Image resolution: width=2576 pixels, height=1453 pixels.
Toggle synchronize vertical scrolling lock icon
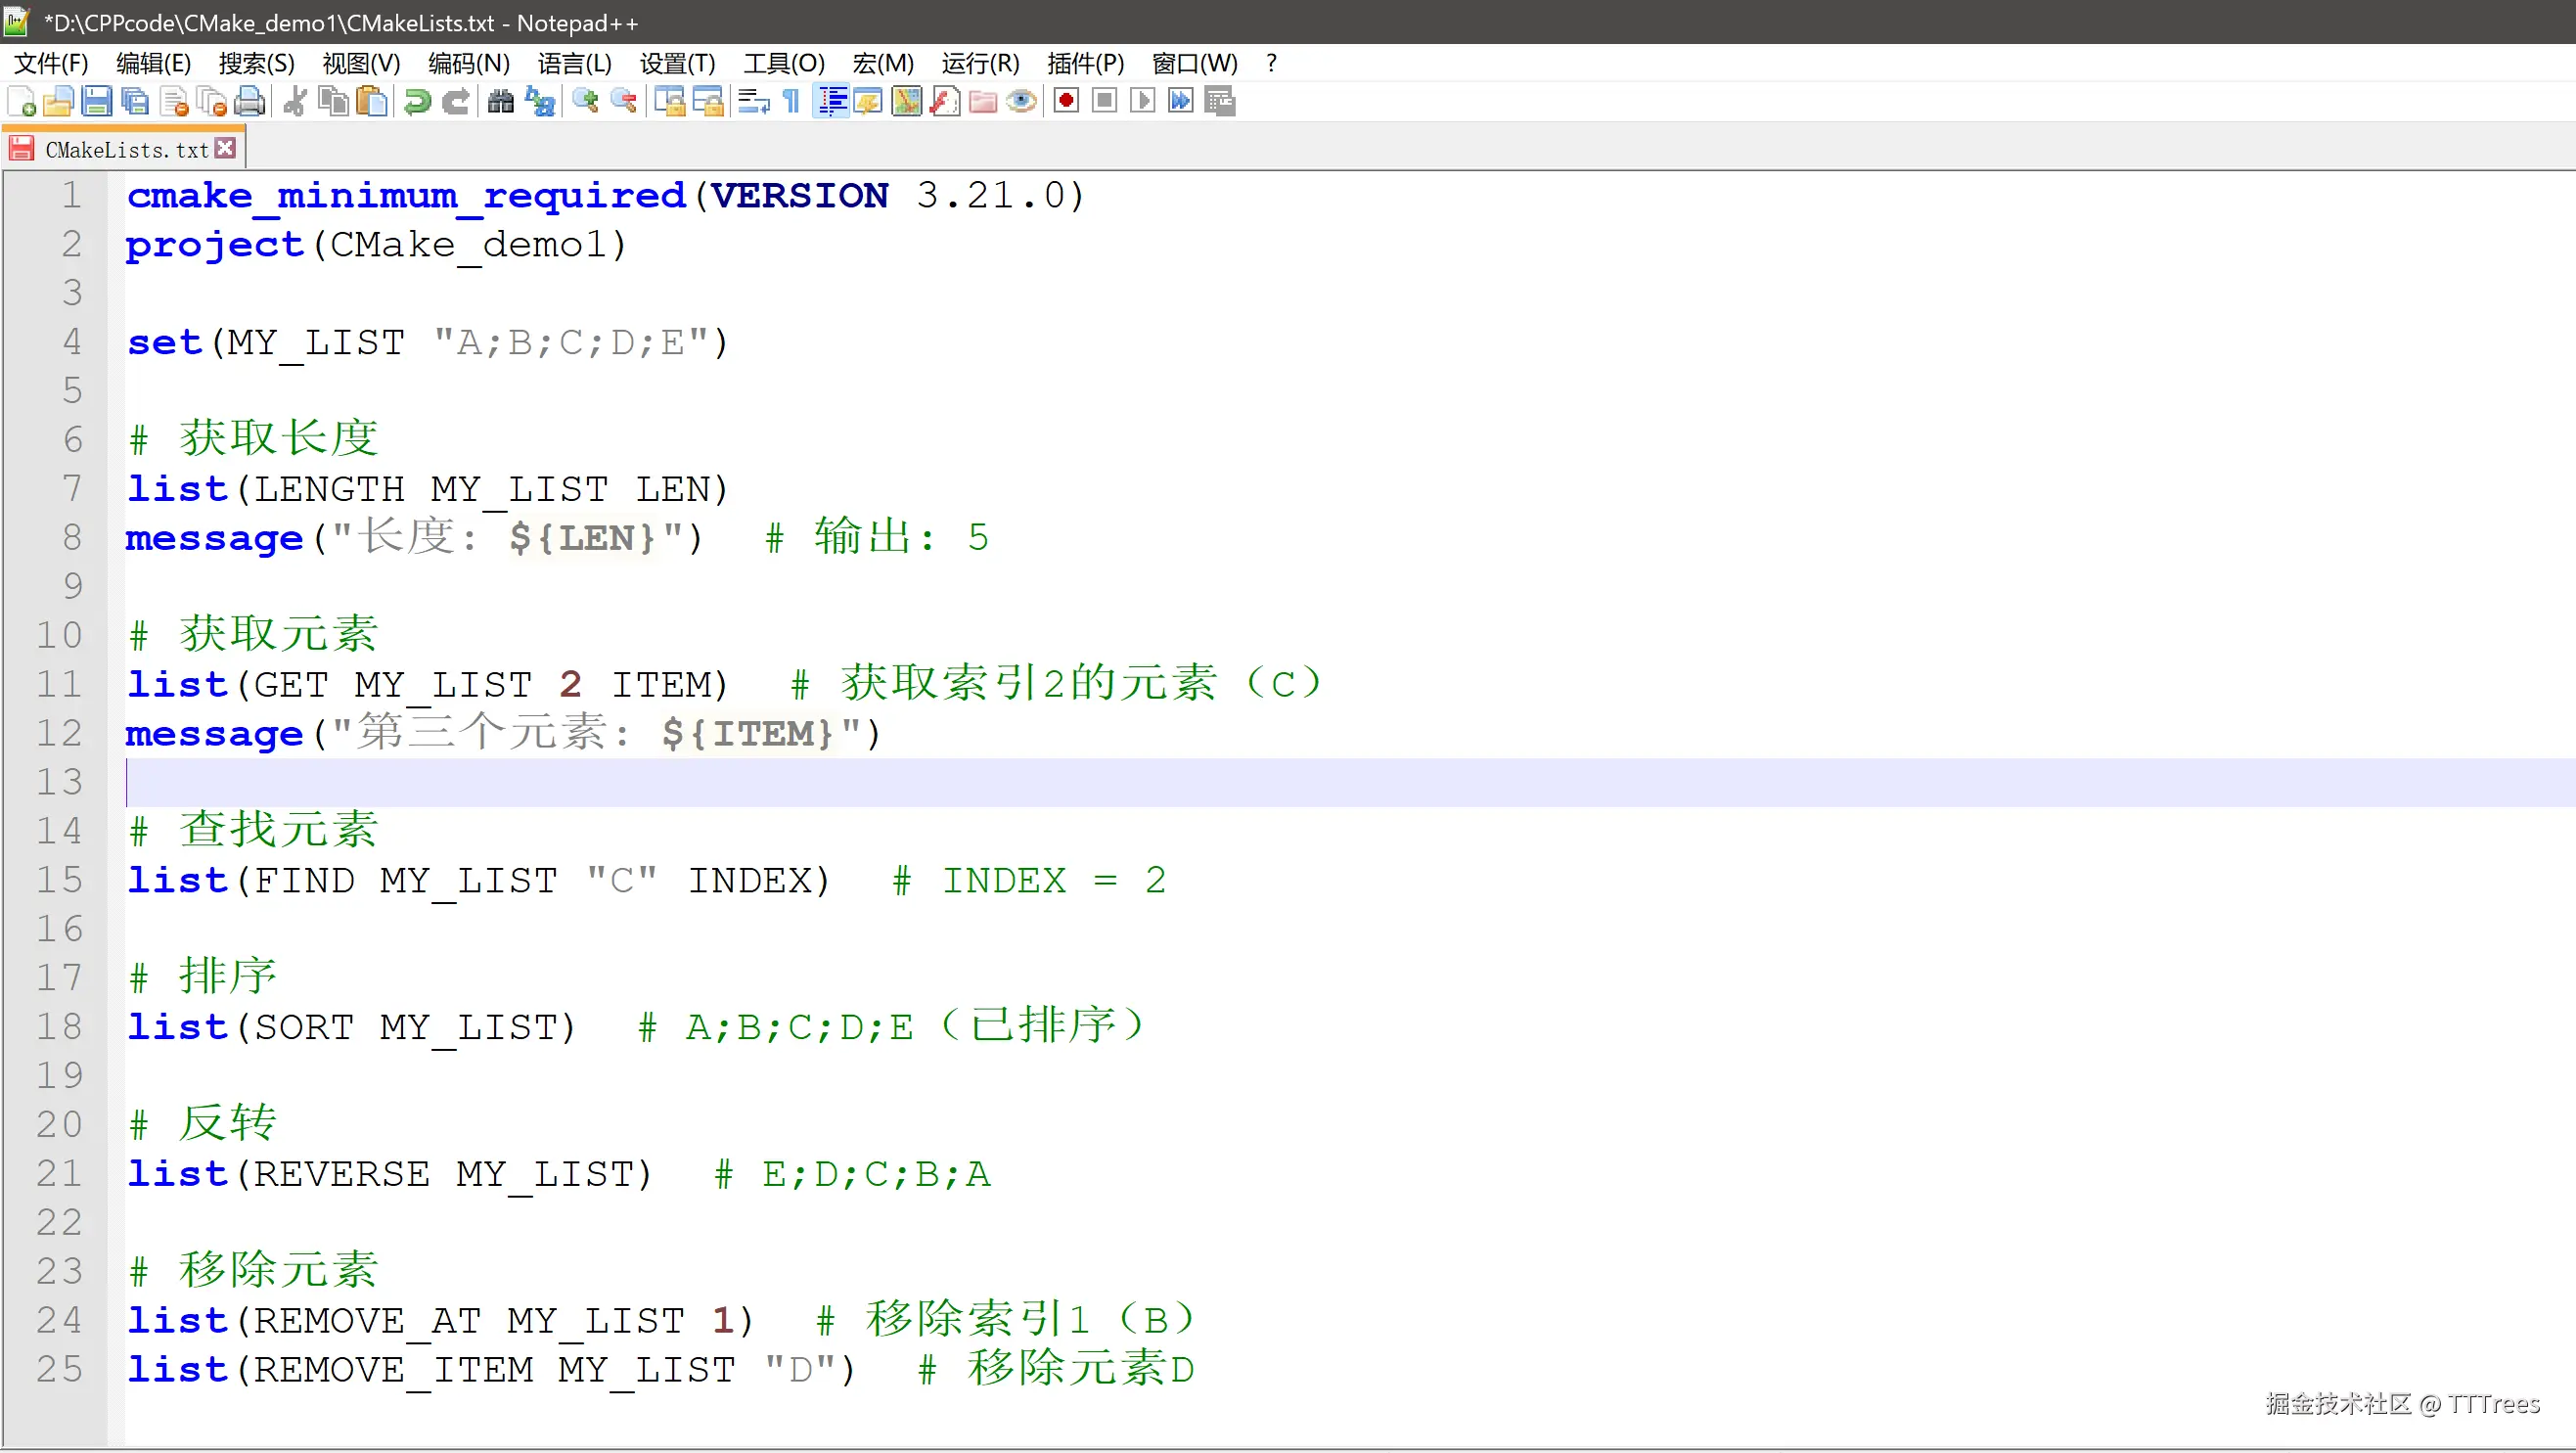click(x=669, y=102)
